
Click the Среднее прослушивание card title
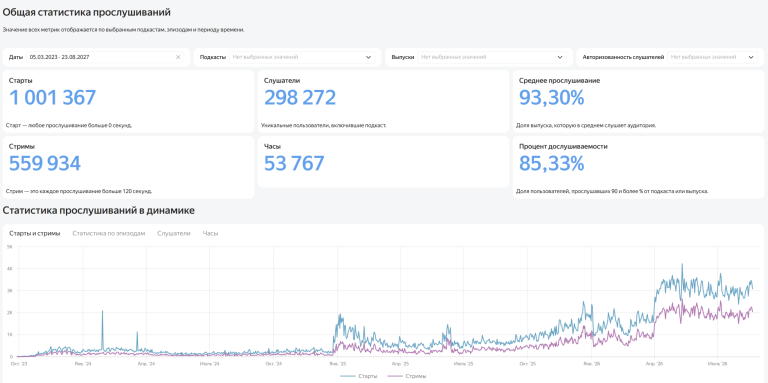[559, 80]
